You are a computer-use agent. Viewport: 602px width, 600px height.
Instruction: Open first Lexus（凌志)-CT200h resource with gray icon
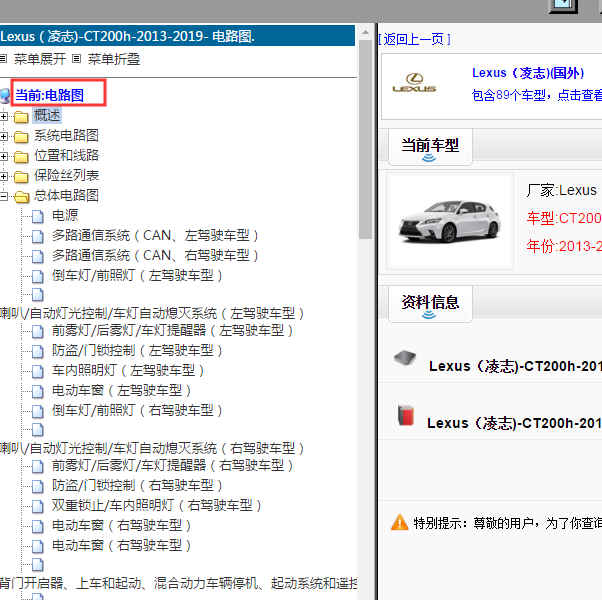point(515,367)
